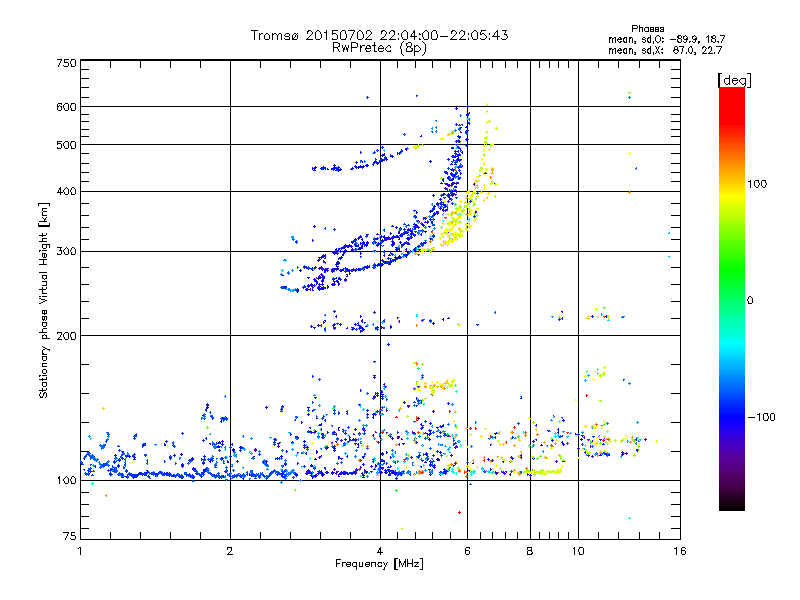This screenshot has height=600, width=800.
Task: Click the plot title "Tromsø 20150702 22:04:00-22:05:43"
Action: pos(379,35)
